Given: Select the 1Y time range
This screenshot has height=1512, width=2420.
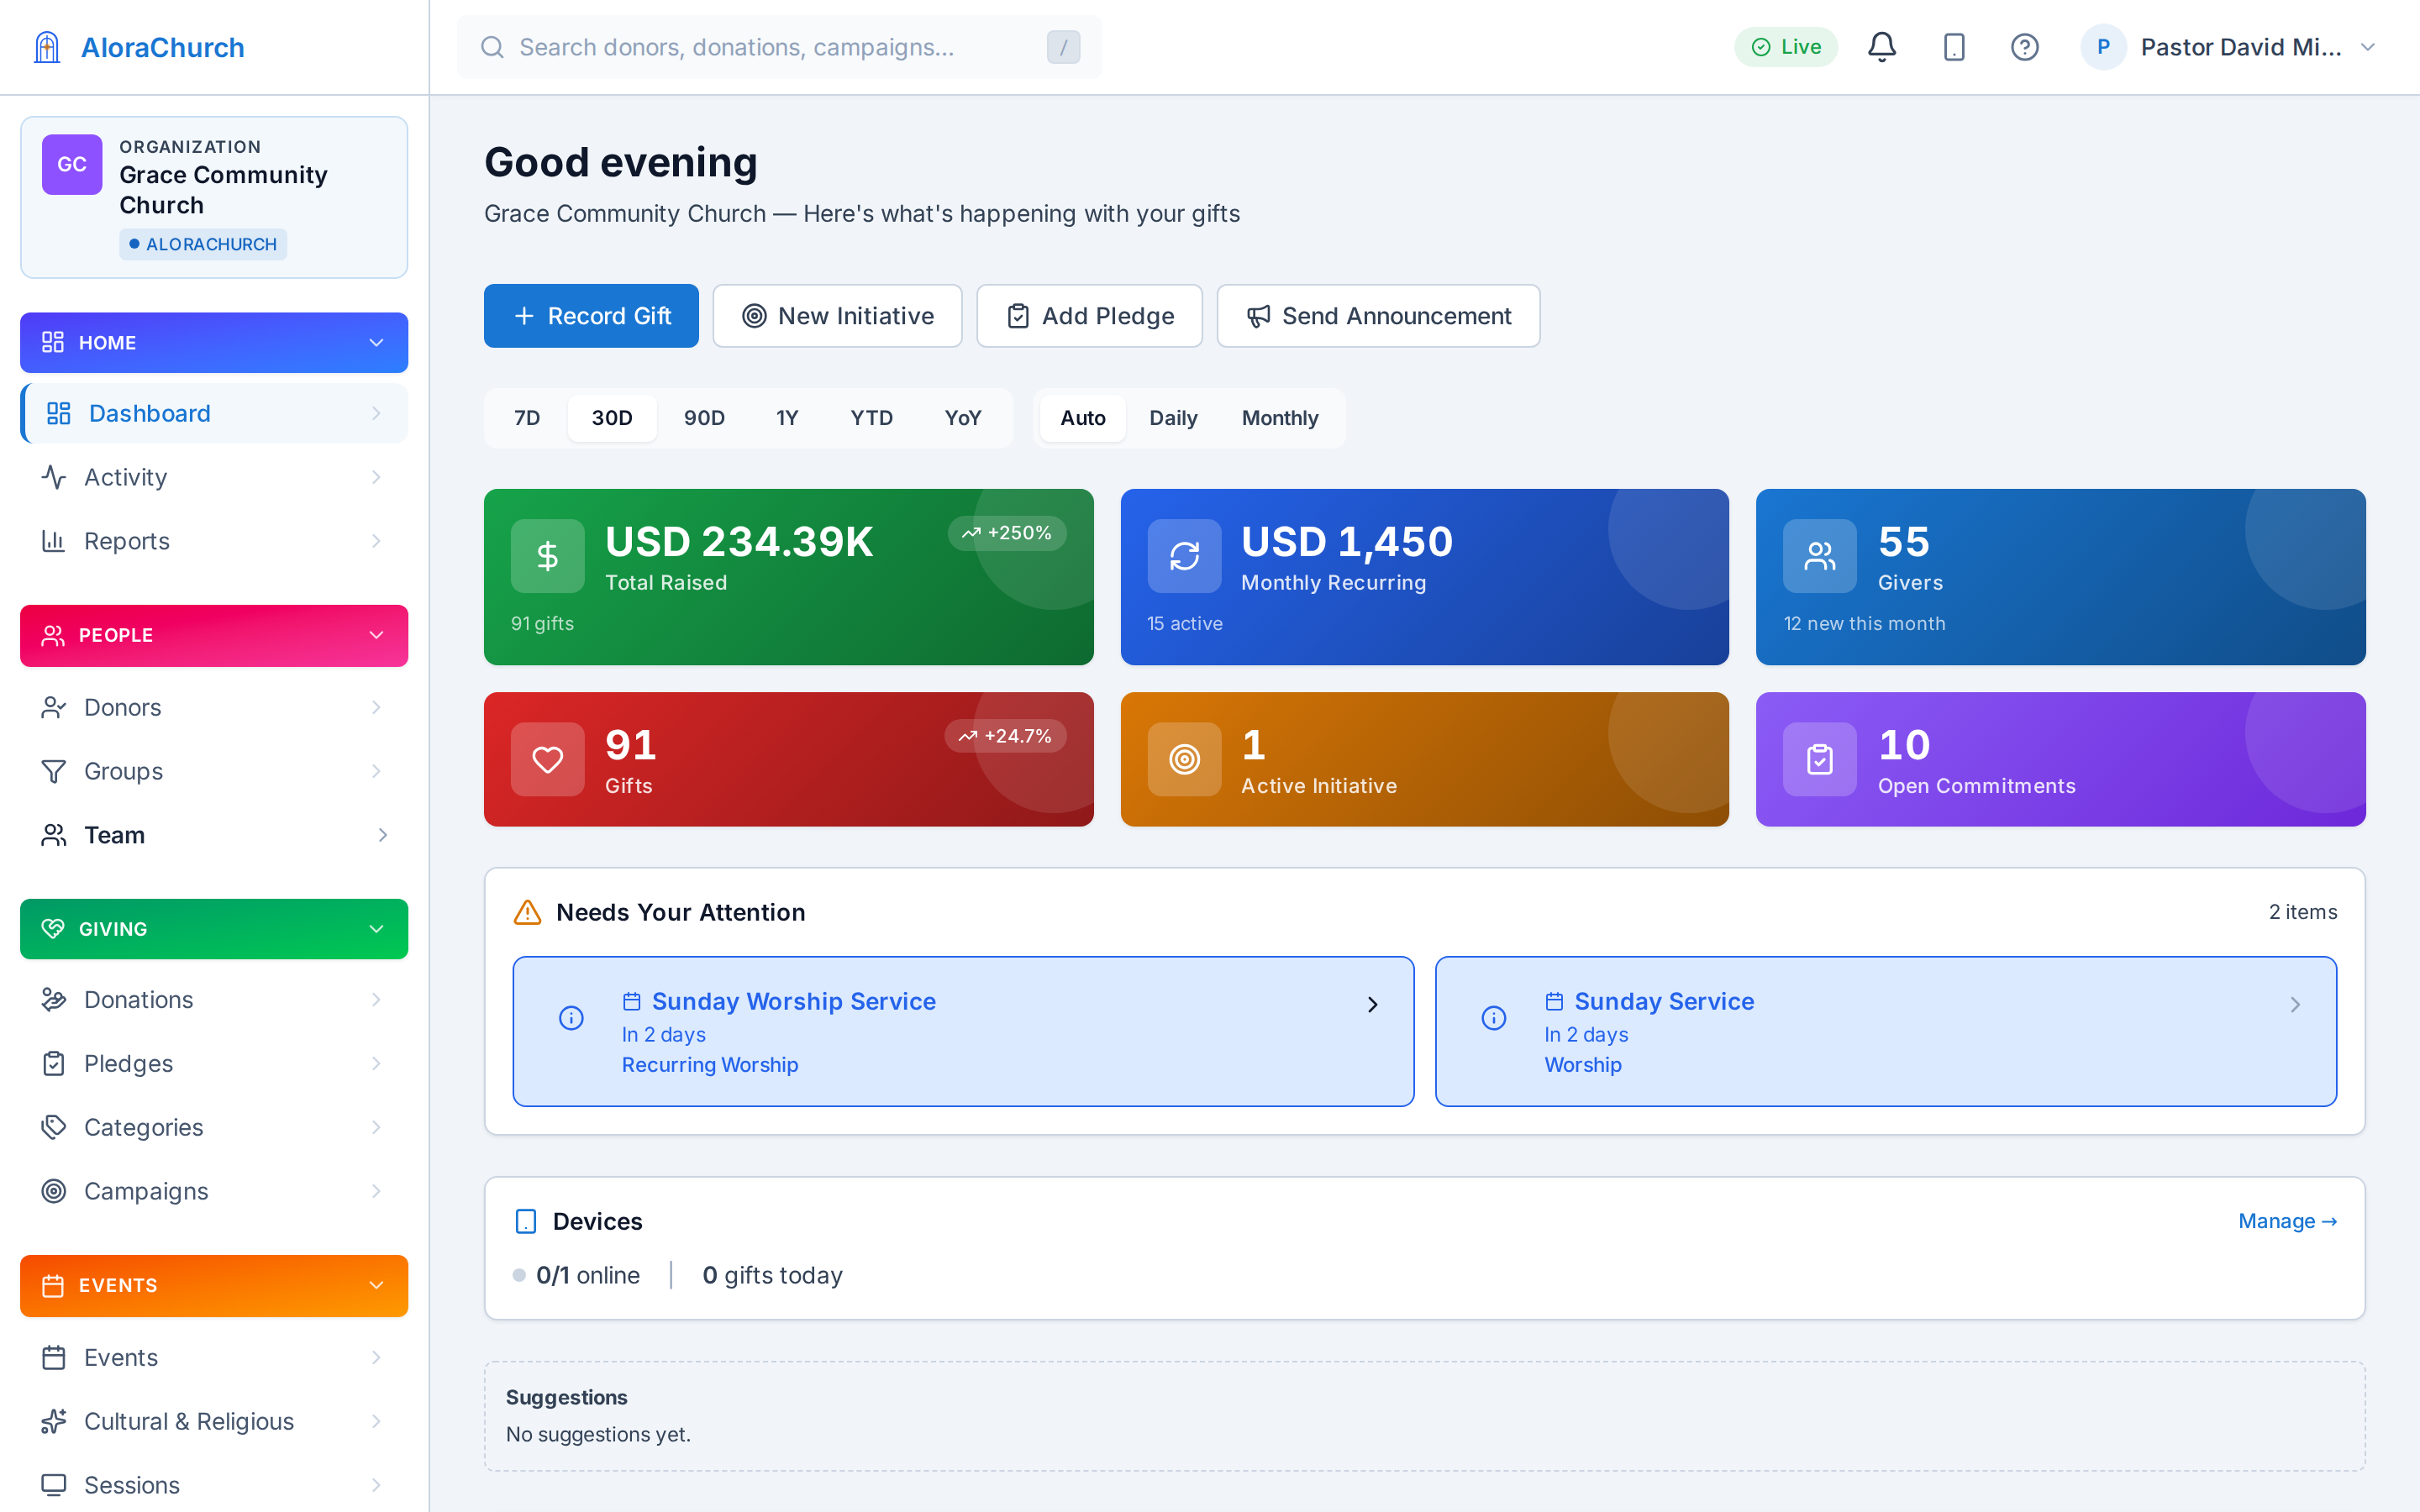Looking at the screenshot, I should pos(787,418).
